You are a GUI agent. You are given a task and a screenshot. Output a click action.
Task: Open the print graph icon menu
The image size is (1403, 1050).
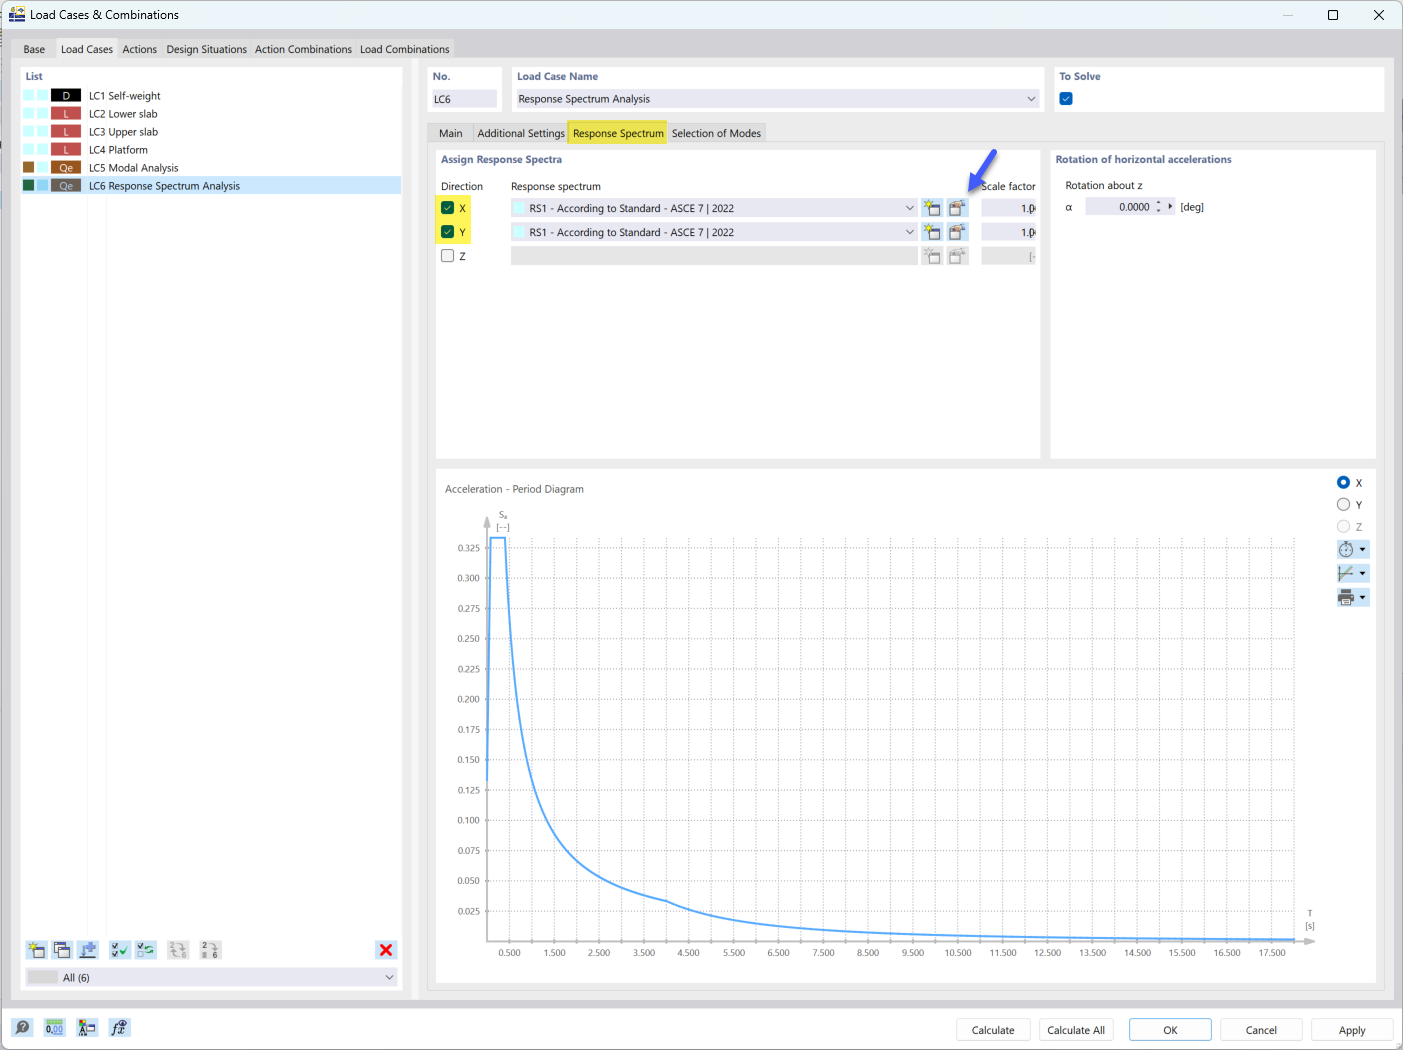(1352, 598)
